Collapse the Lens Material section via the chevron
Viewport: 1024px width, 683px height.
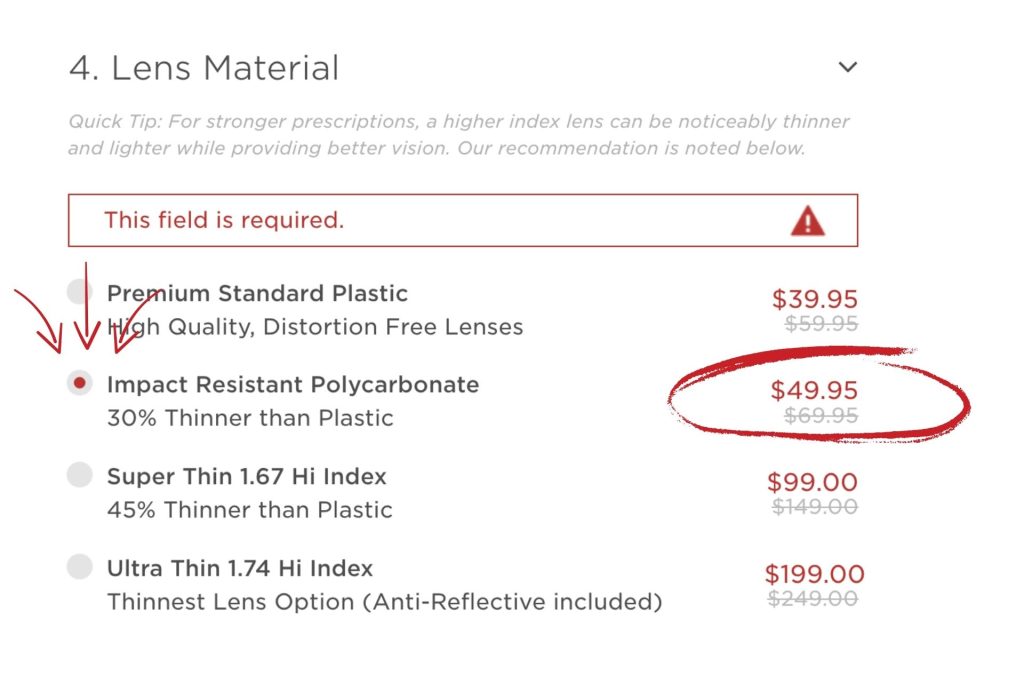pyautogui.click(x=847, y=66)
